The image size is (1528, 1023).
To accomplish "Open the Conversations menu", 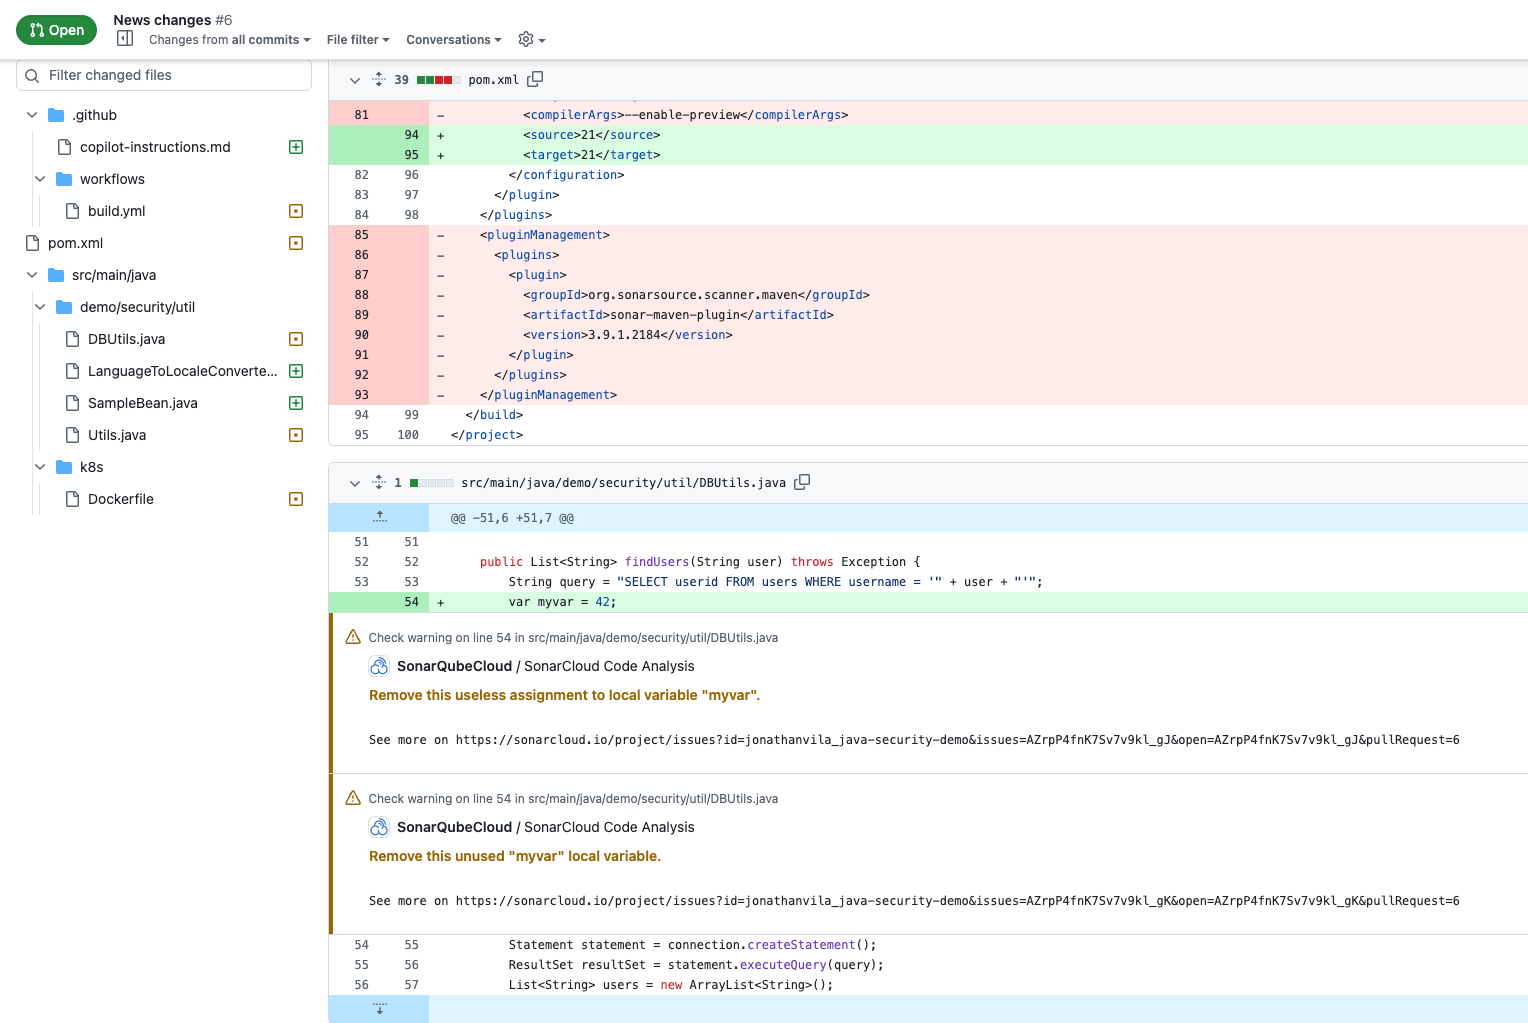I will click(453, 40).
